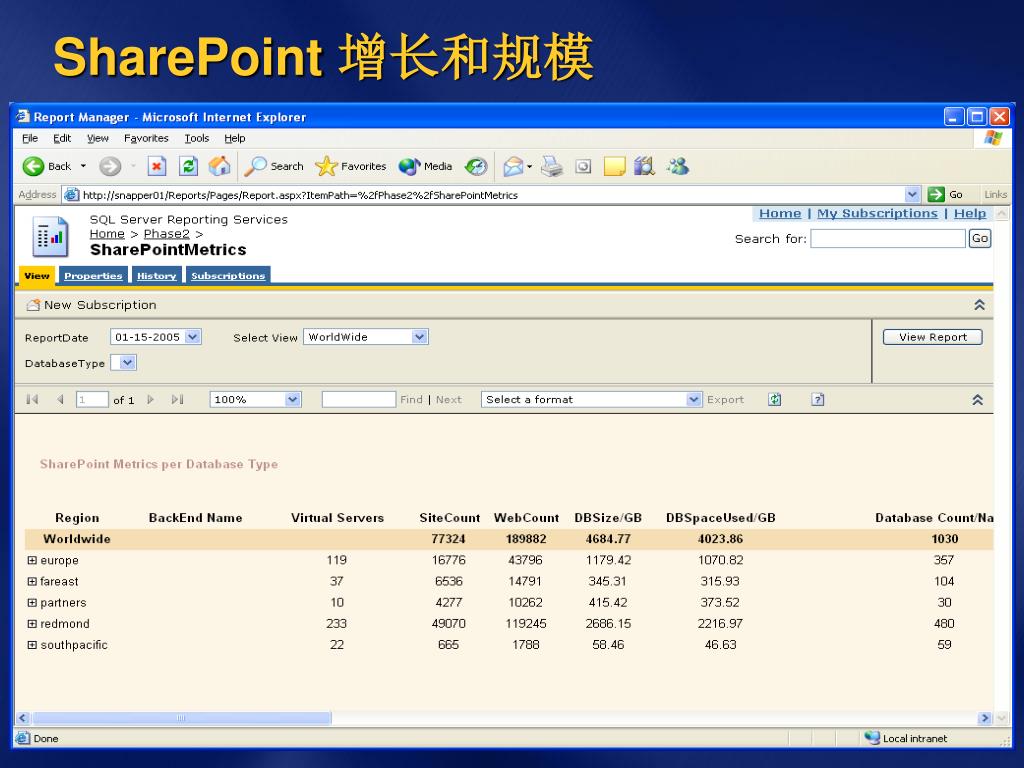Open the Select a format dropdown
The height and width of the screenshot is (768, 1024).
pos(694,400)
